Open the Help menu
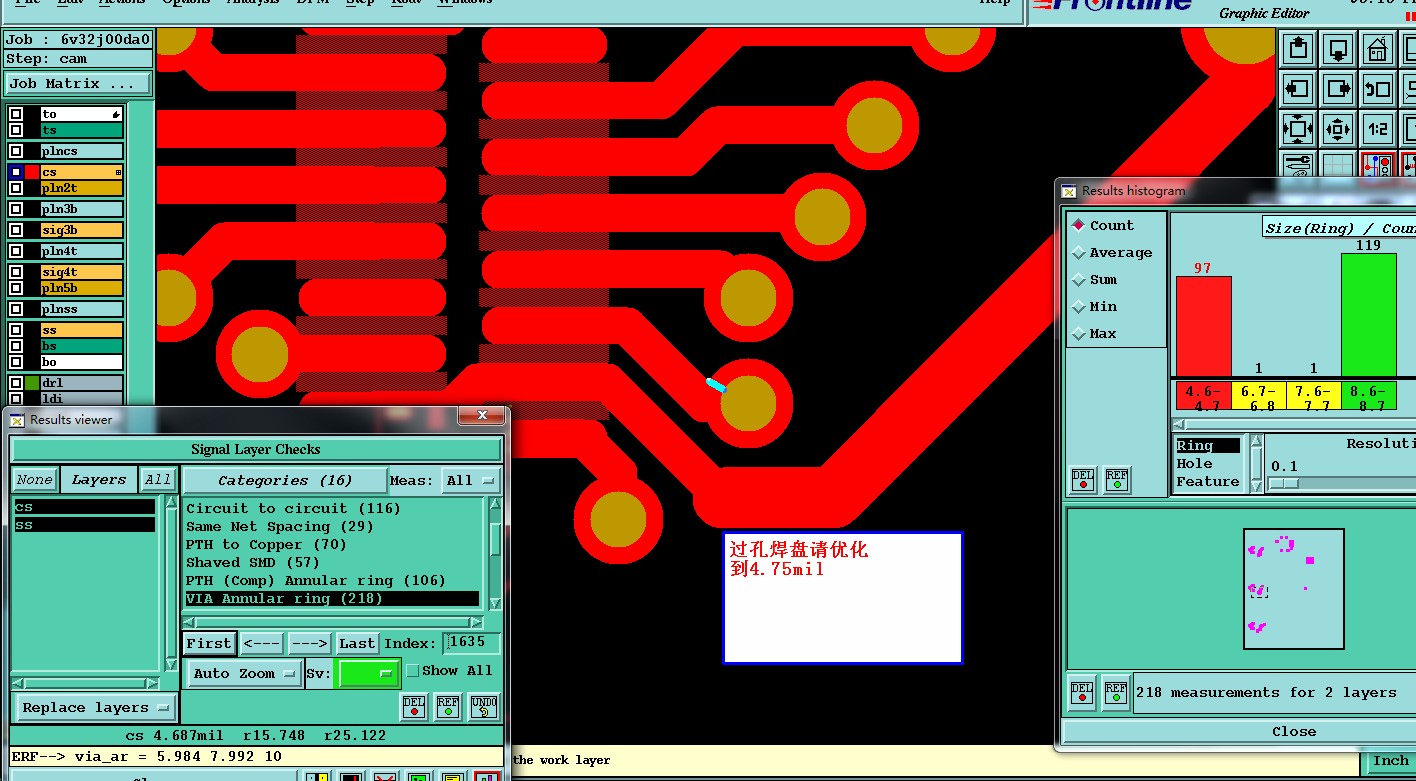This screenshot has height=781, width=1416. [x=994, y=3]
